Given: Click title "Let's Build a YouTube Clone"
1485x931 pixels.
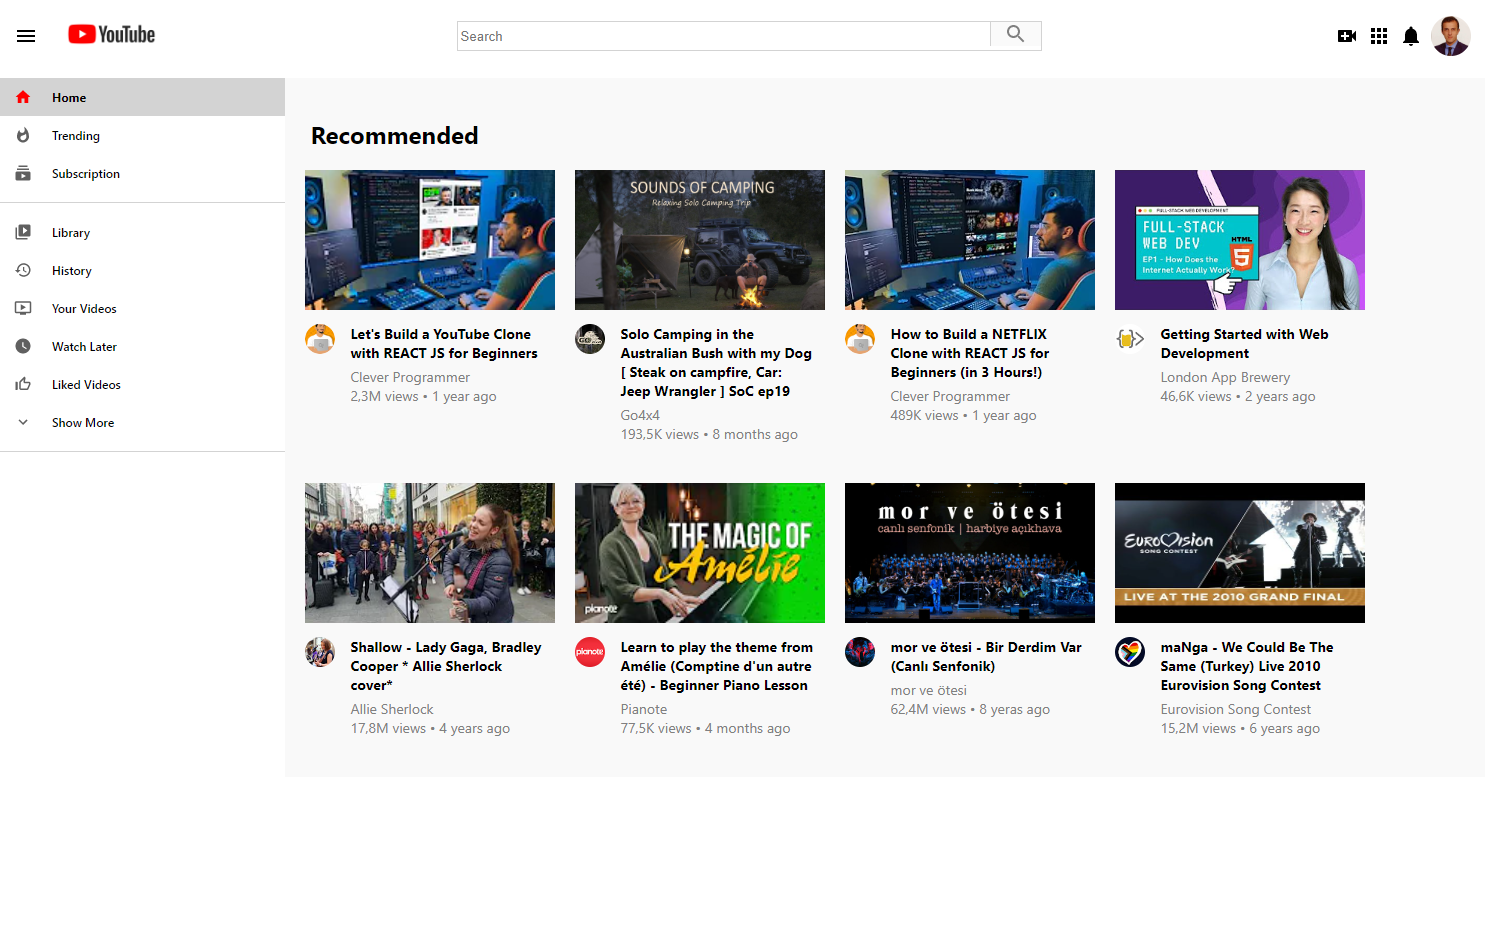Looking at the screenshot, I should pyautogui.click(x=444, y=344).
